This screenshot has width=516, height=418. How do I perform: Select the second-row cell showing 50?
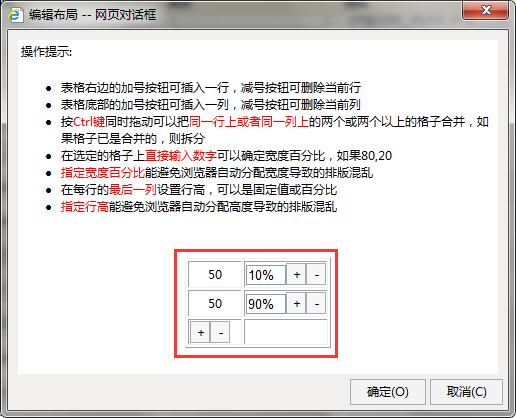coord(215,304)
